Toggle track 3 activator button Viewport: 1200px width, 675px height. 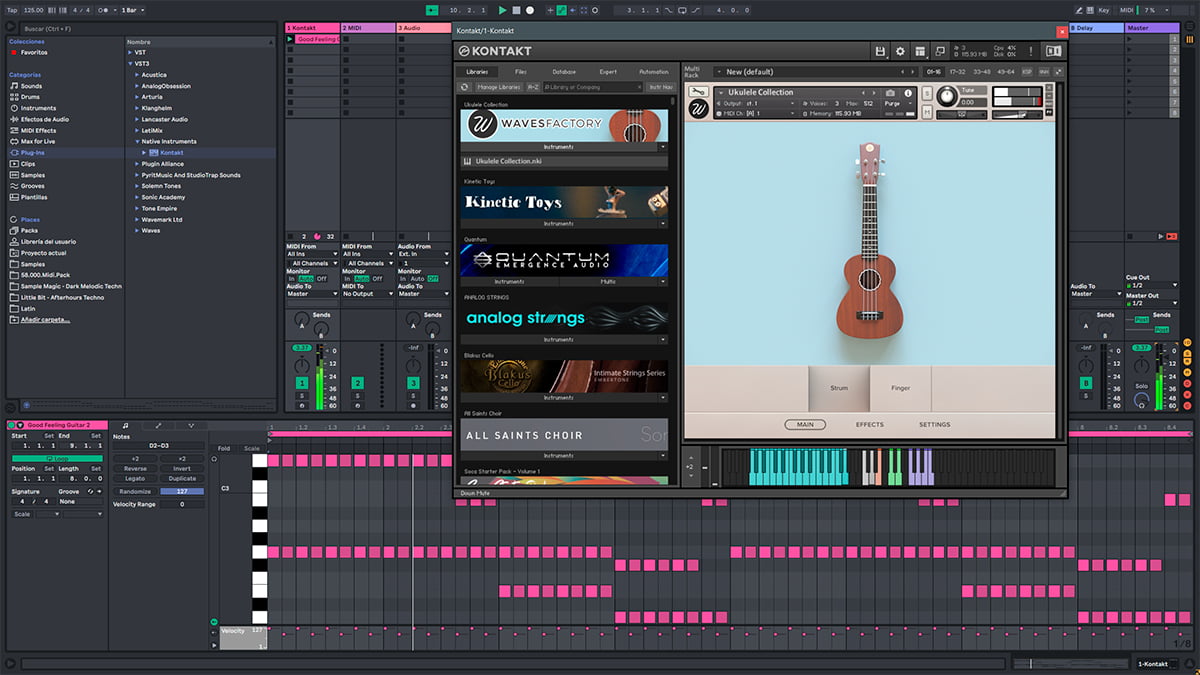tap(413, 383)
